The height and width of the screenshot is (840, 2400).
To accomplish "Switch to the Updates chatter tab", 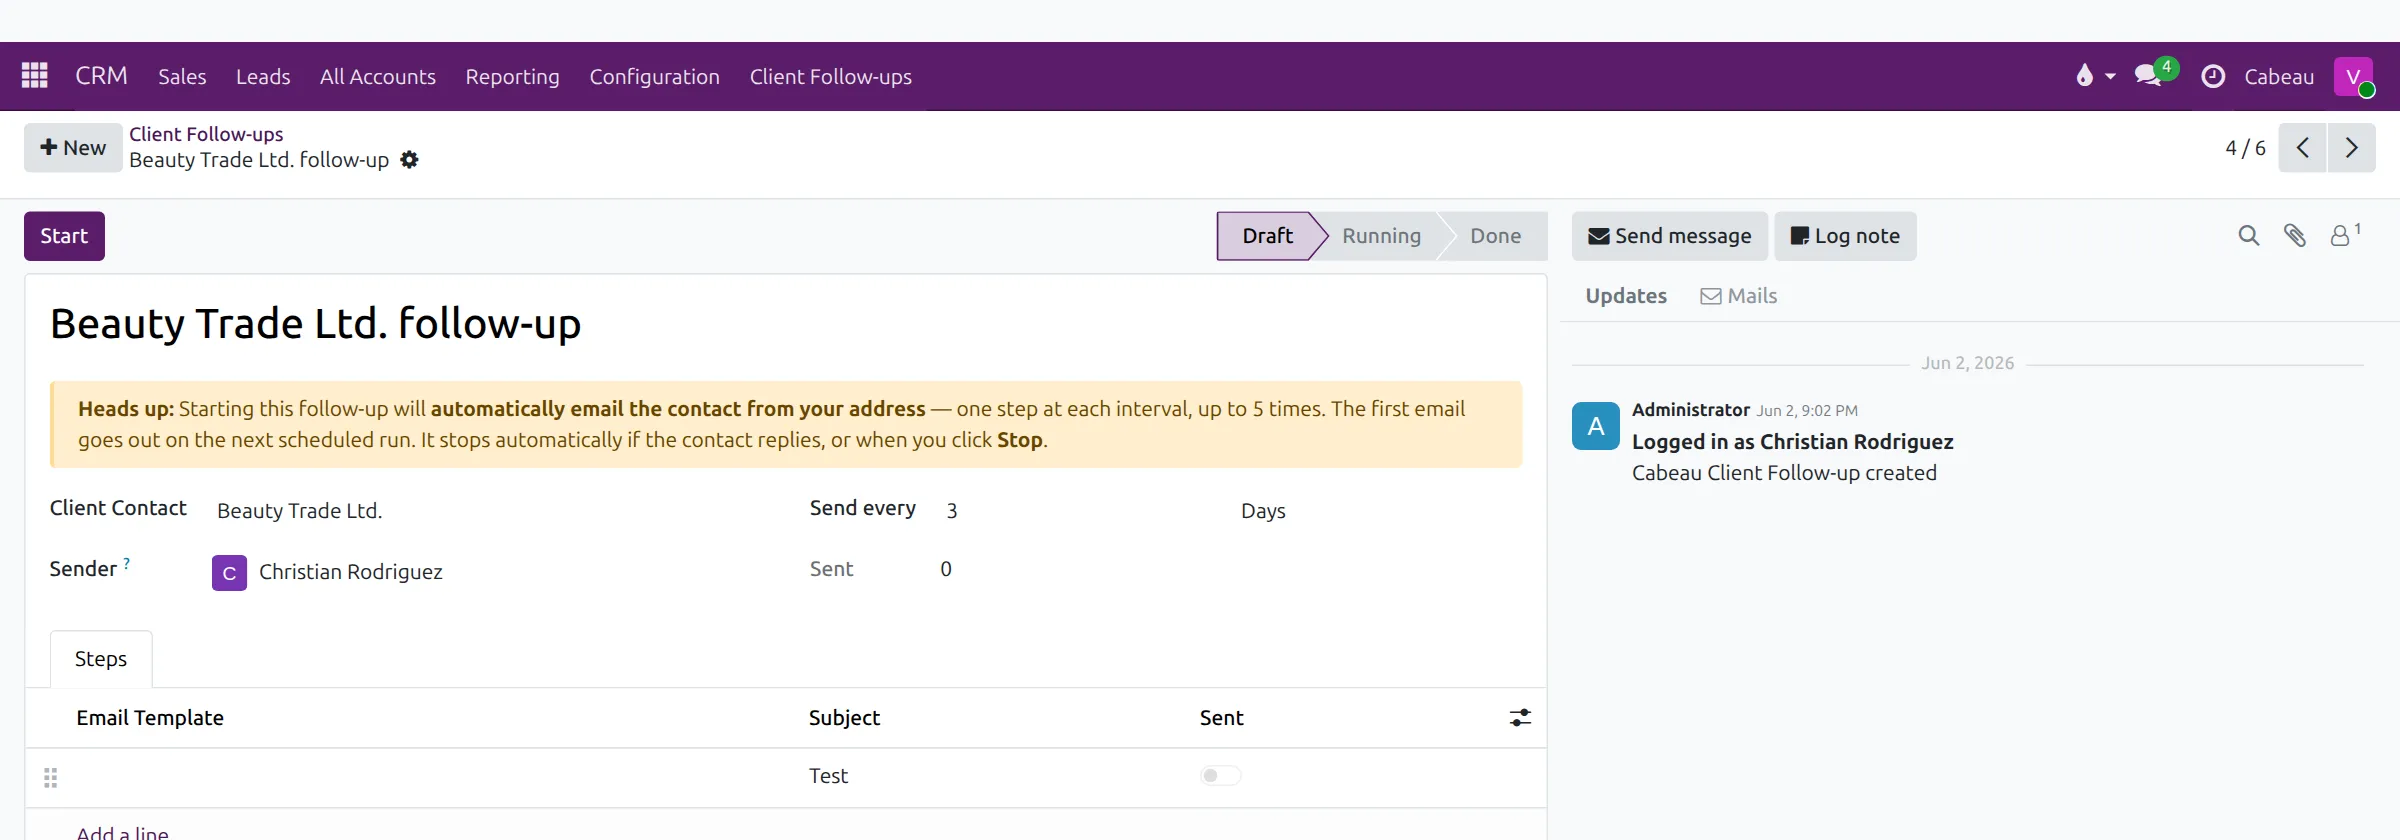I will (1626, 296).
